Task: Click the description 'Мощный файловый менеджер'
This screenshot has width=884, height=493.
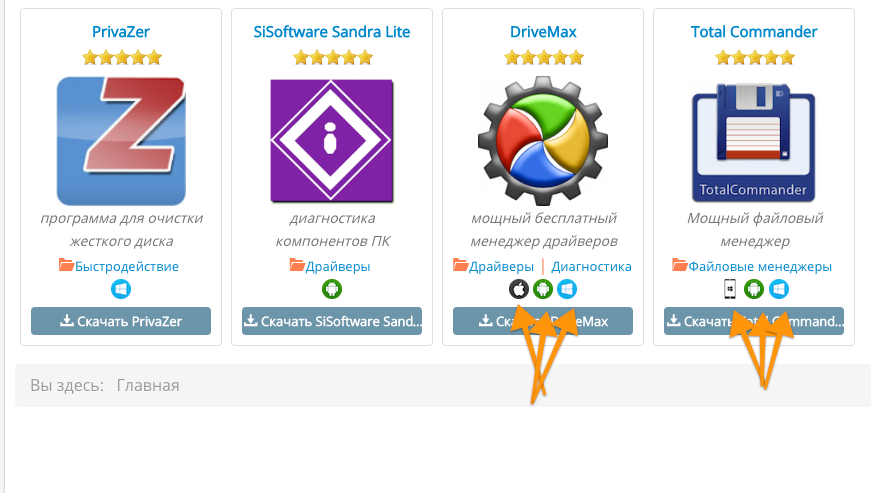Action: (x=755, y=230)
